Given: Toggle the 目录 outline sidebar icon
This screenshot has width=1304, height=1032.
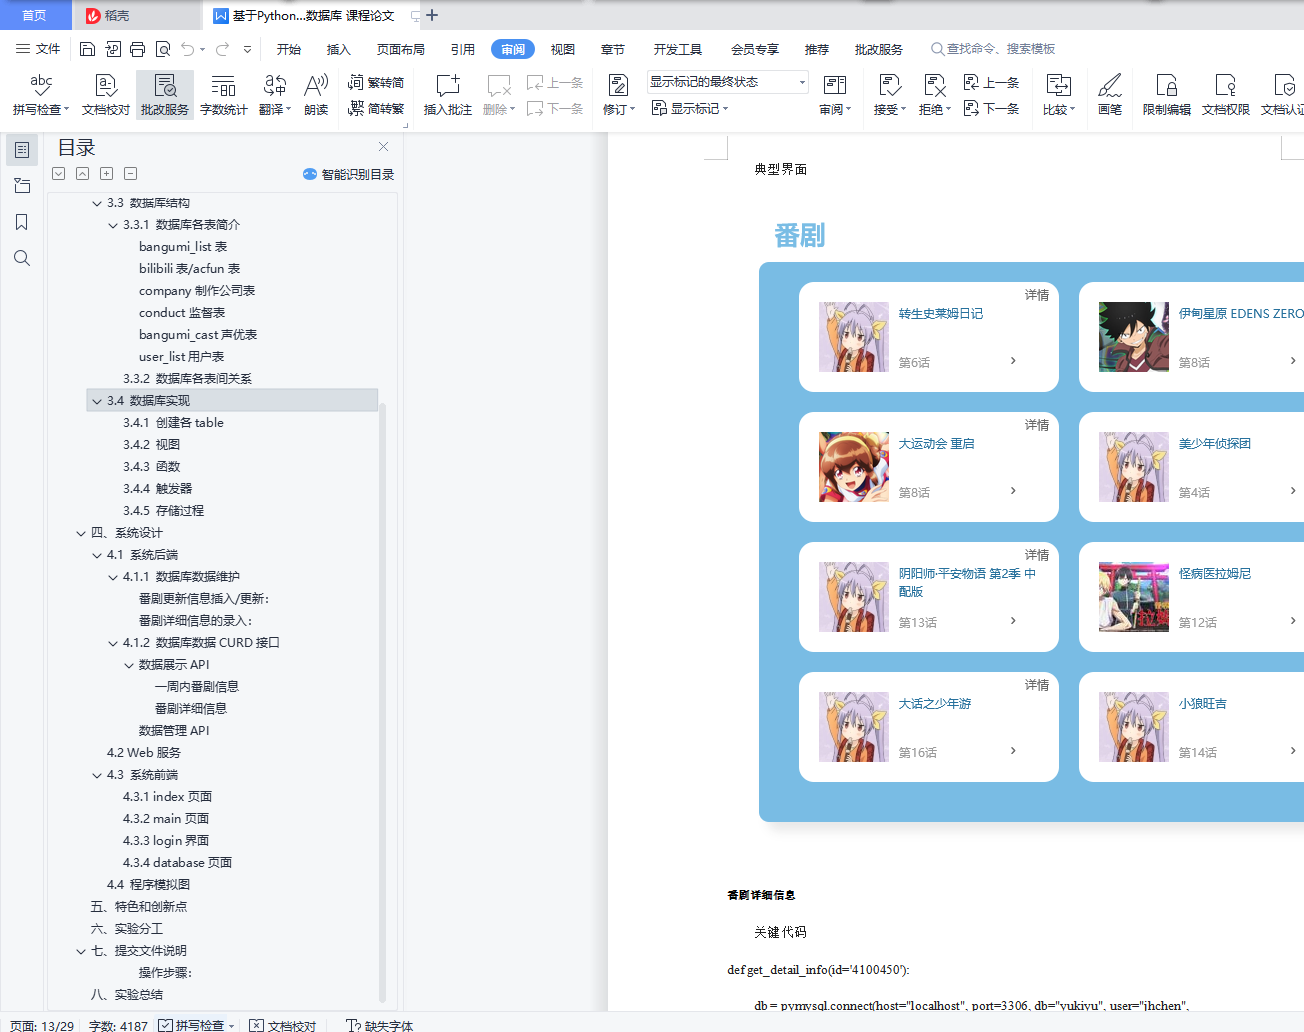Looking at the screenshot, I should 22,150.
